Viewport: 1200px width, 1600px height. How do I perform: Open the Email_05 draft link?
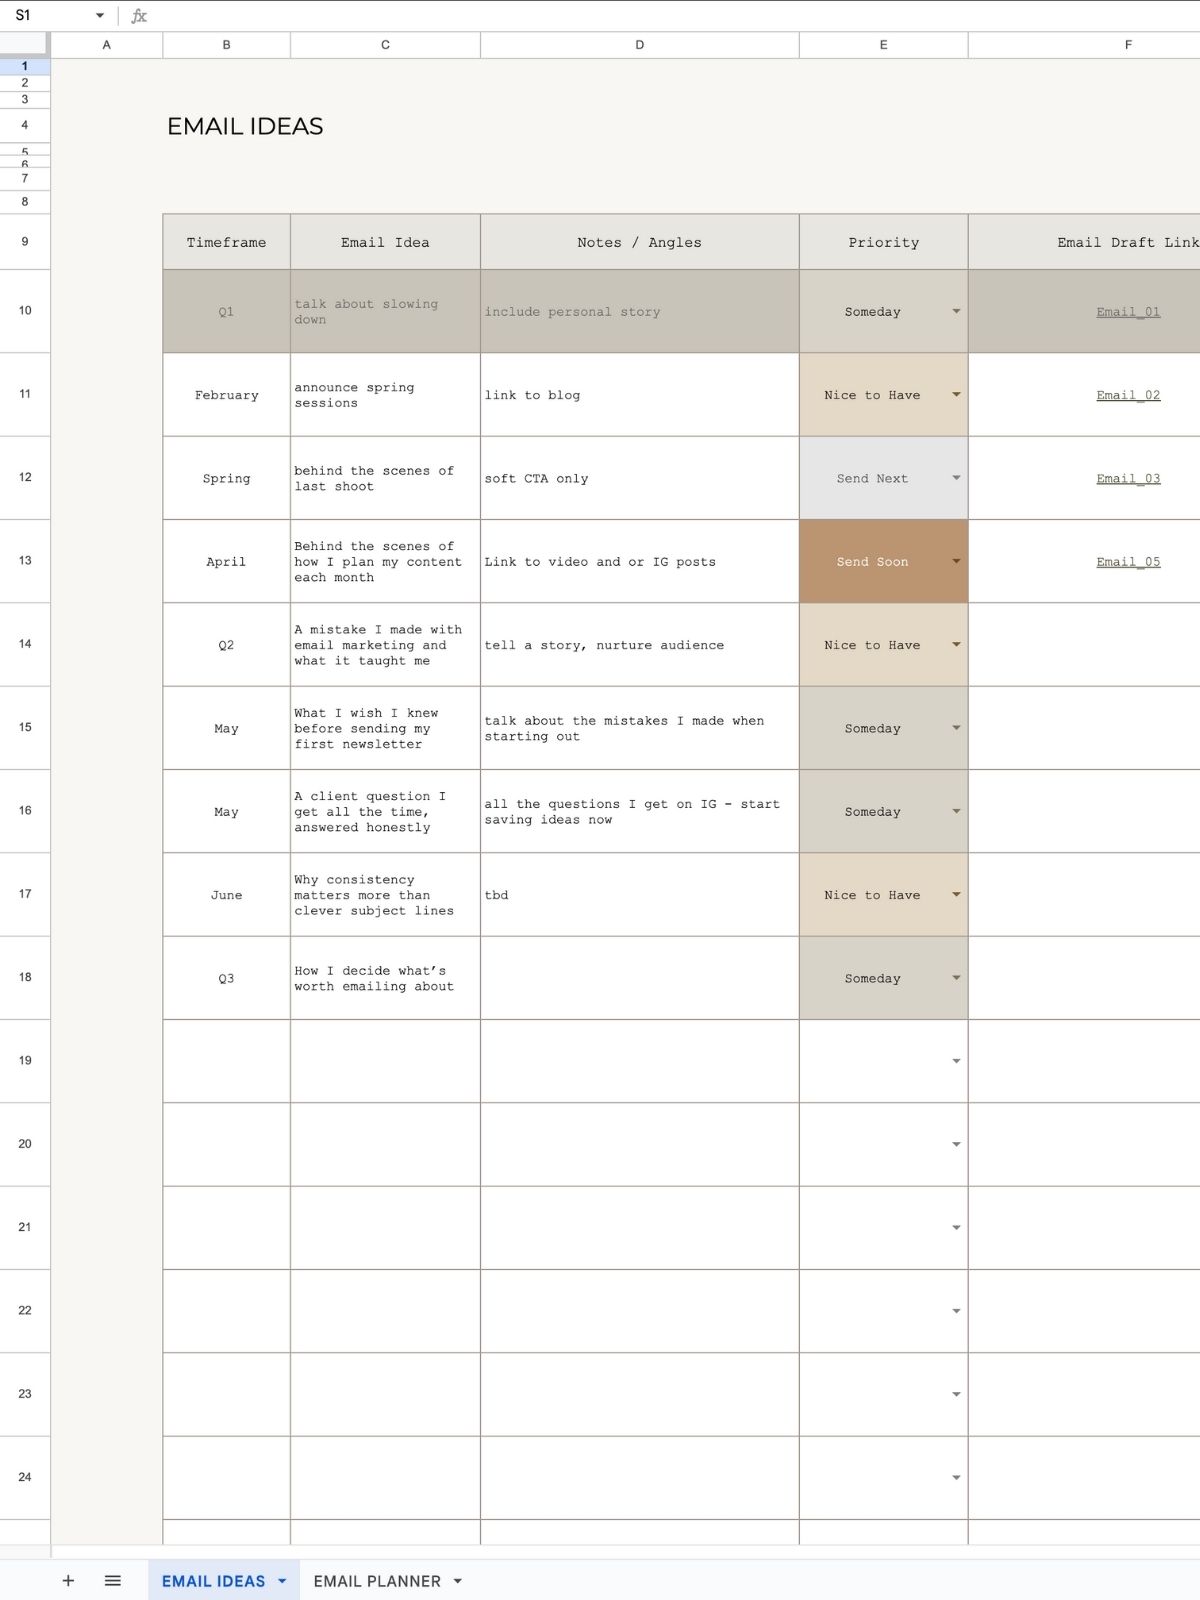[1127, 562]
